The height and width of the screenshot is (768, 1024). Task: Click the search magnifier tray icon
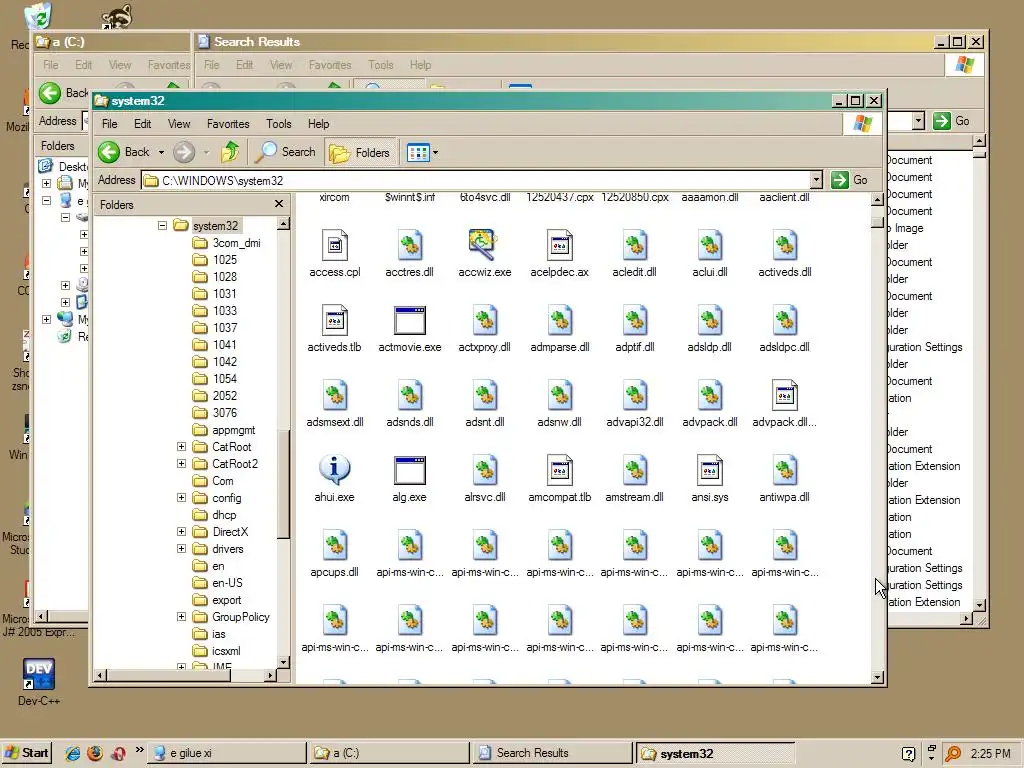(x=953, y=754)
